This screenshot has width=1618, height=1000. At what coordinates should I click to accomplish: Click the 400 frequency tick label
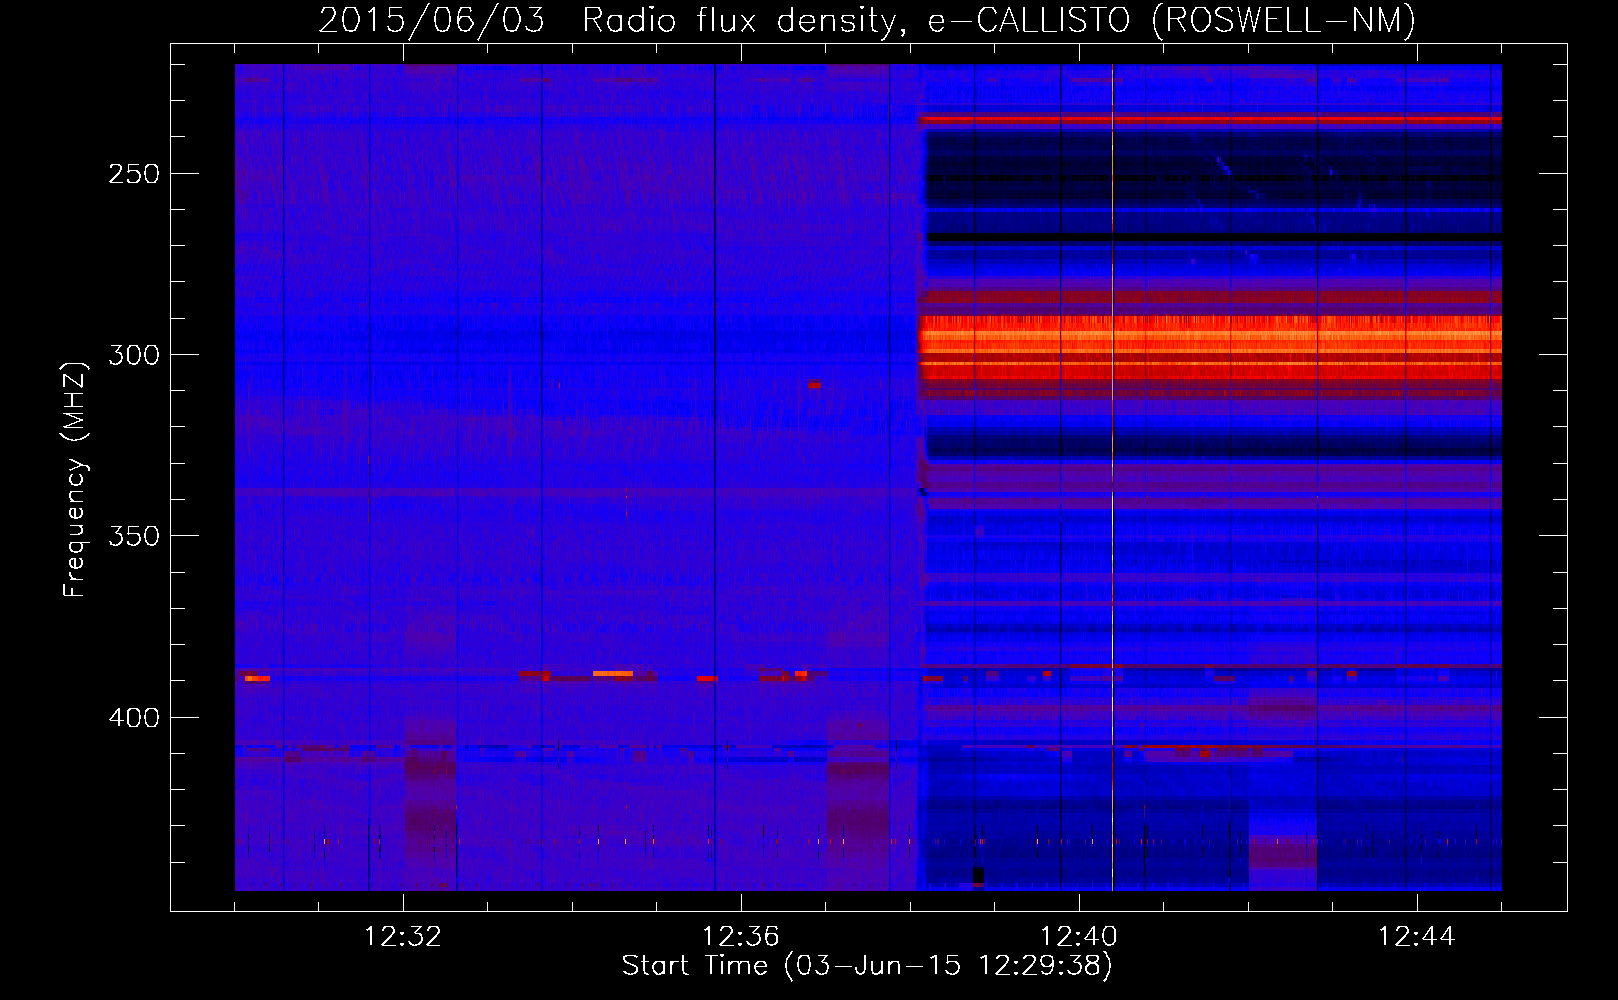click(134, 718)
